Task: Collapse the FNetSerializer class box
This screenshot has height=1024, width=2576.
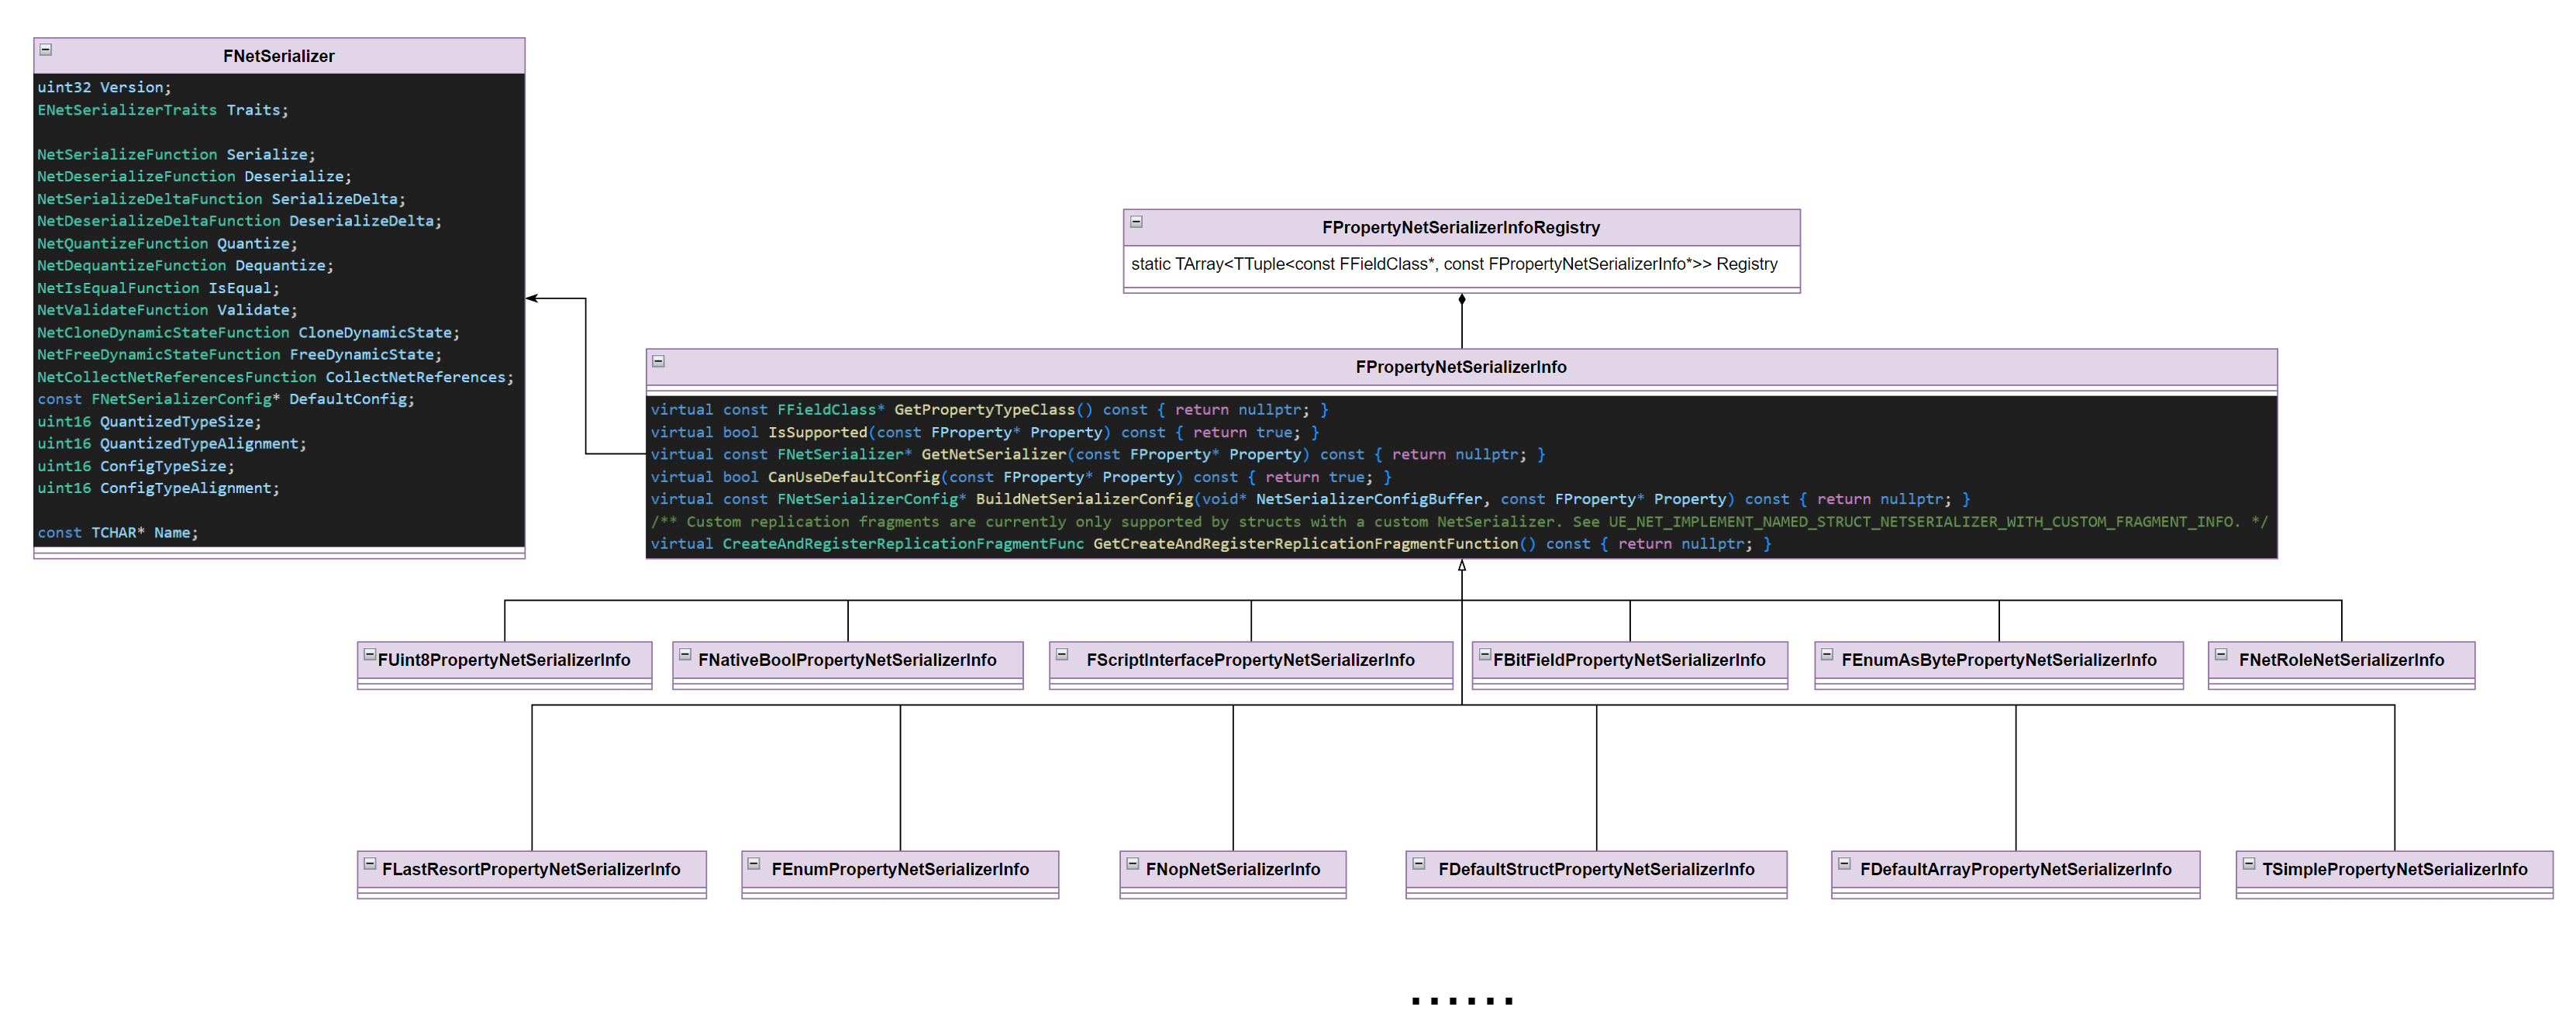Action: click(46, 50)
